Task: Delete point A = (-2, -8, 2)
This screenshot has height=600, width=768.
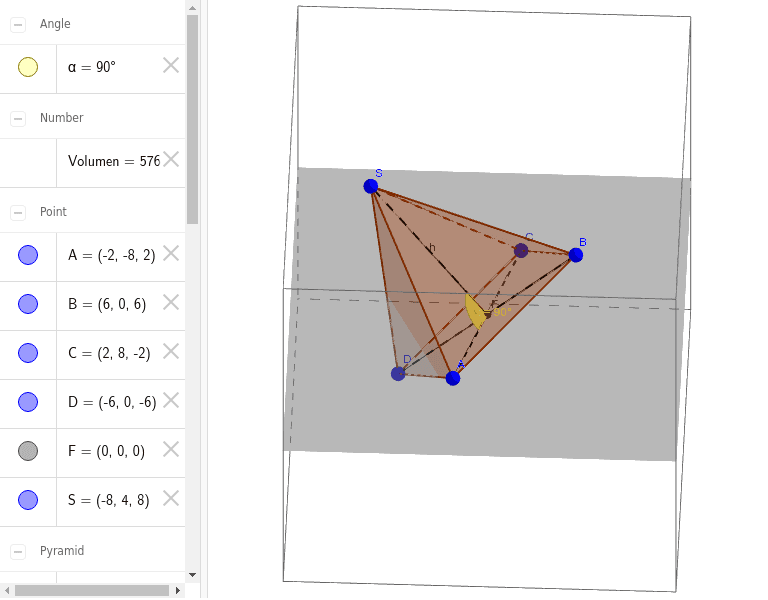Action: (x=171, y=253)
